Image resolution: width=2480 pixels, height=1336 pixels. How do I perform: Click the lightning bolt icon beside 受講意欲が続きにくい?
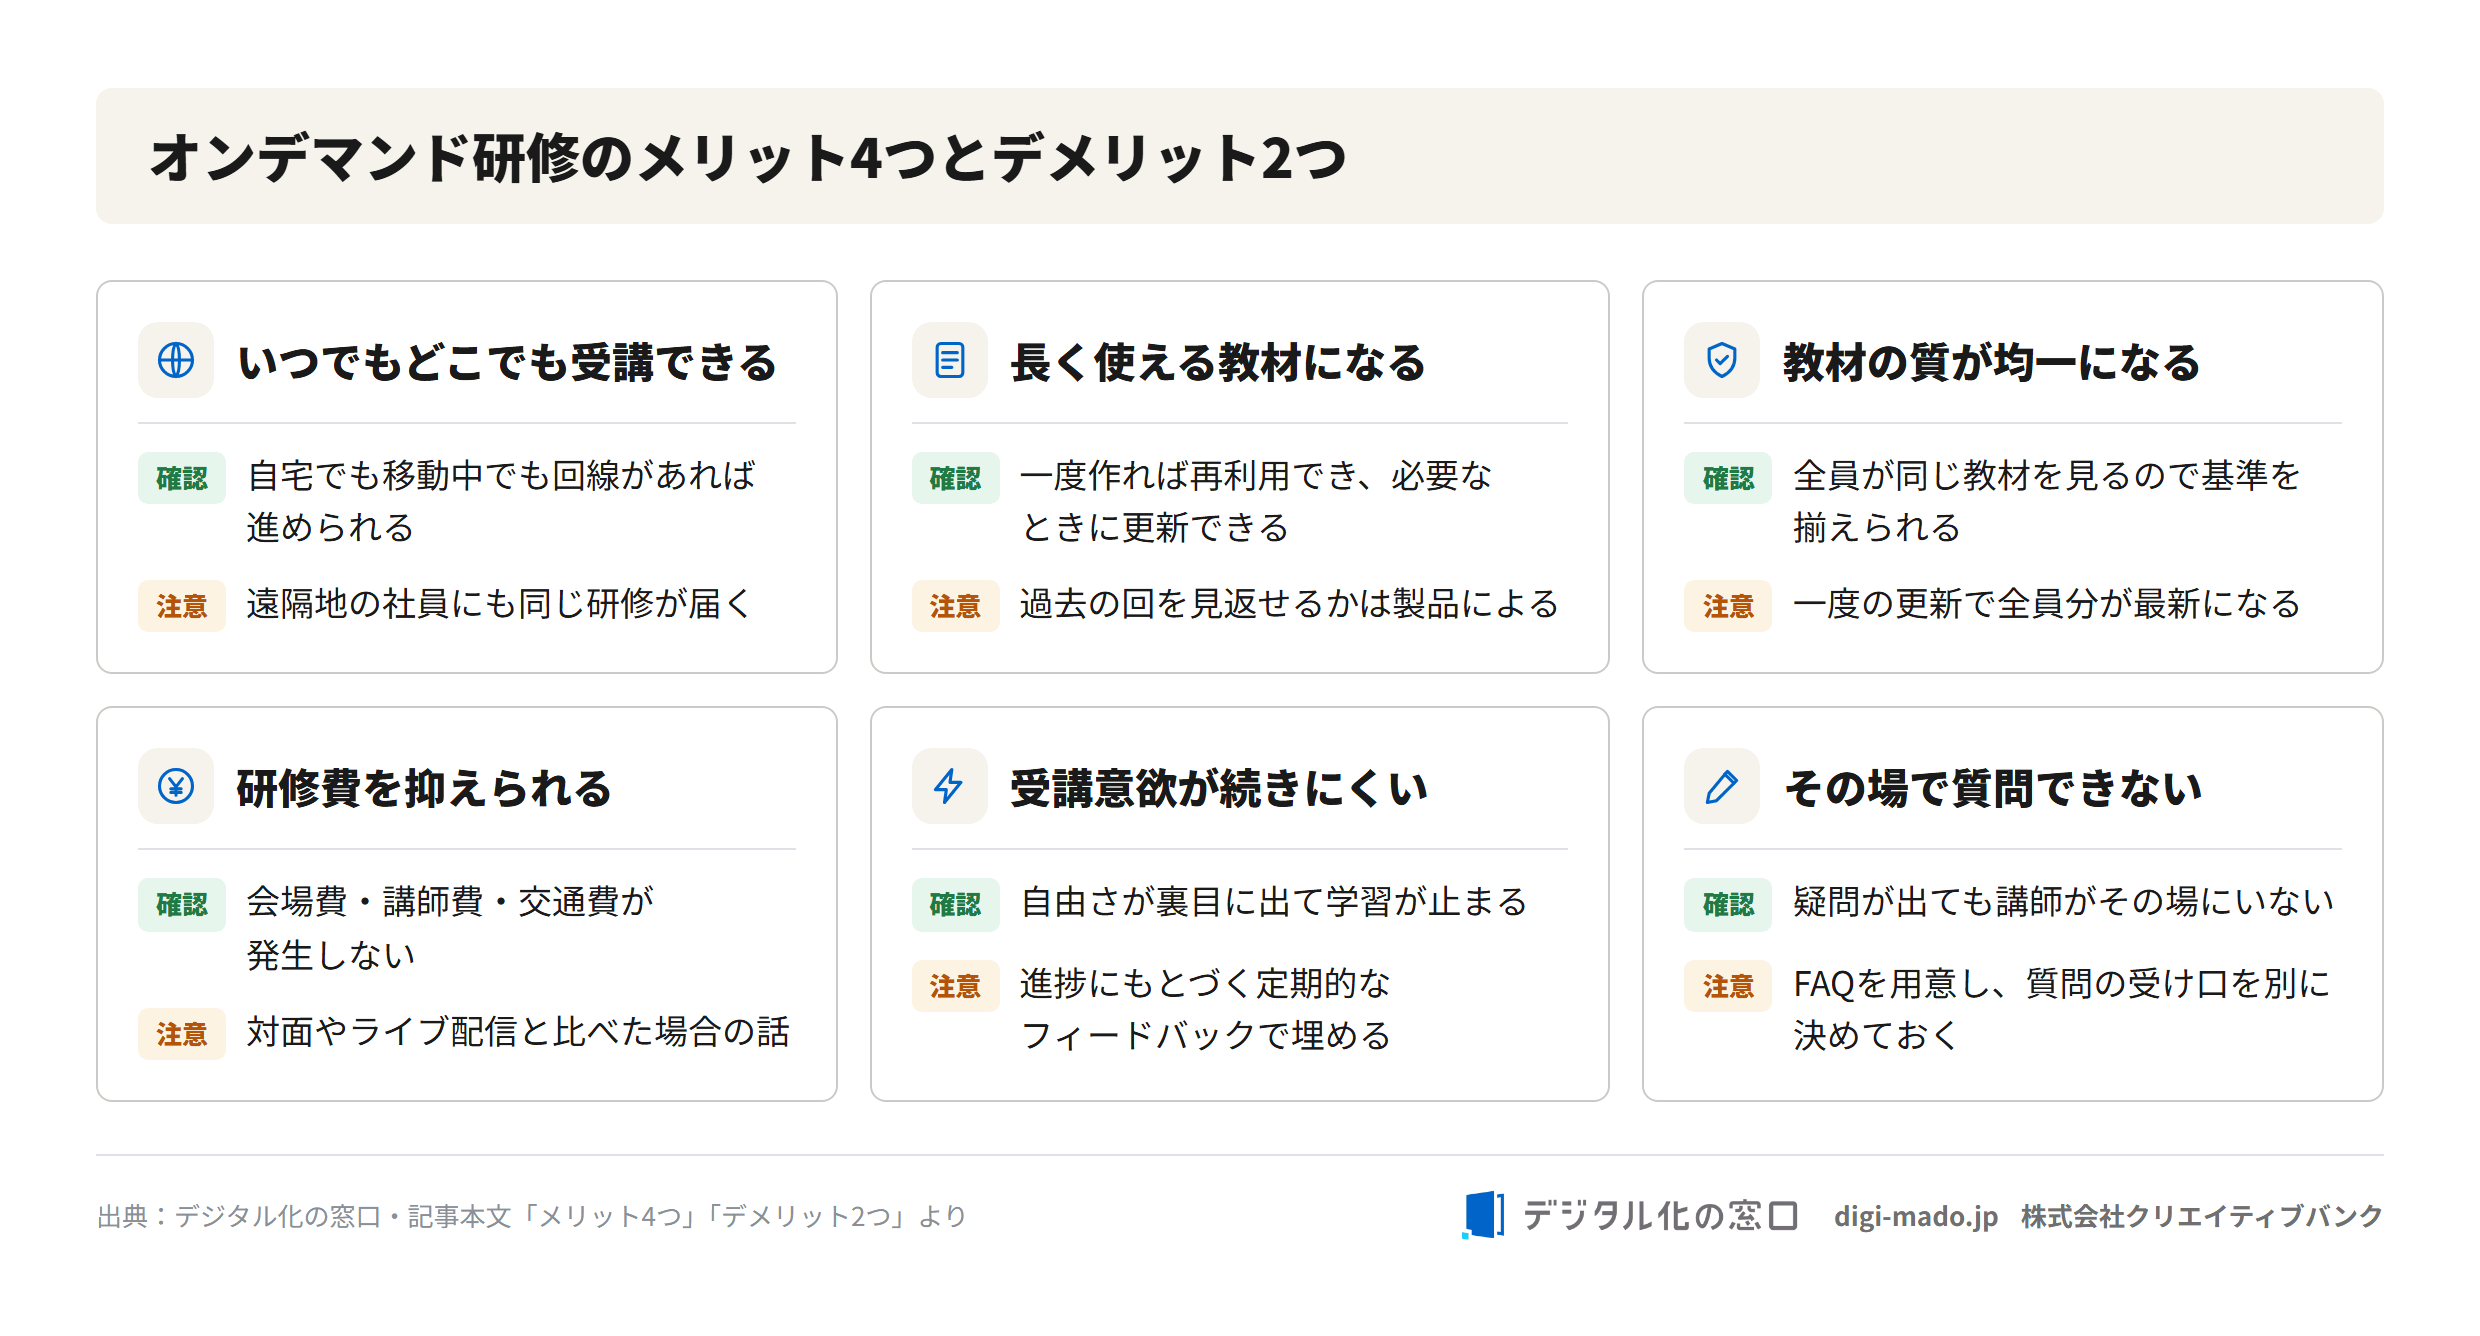(949, 786)
